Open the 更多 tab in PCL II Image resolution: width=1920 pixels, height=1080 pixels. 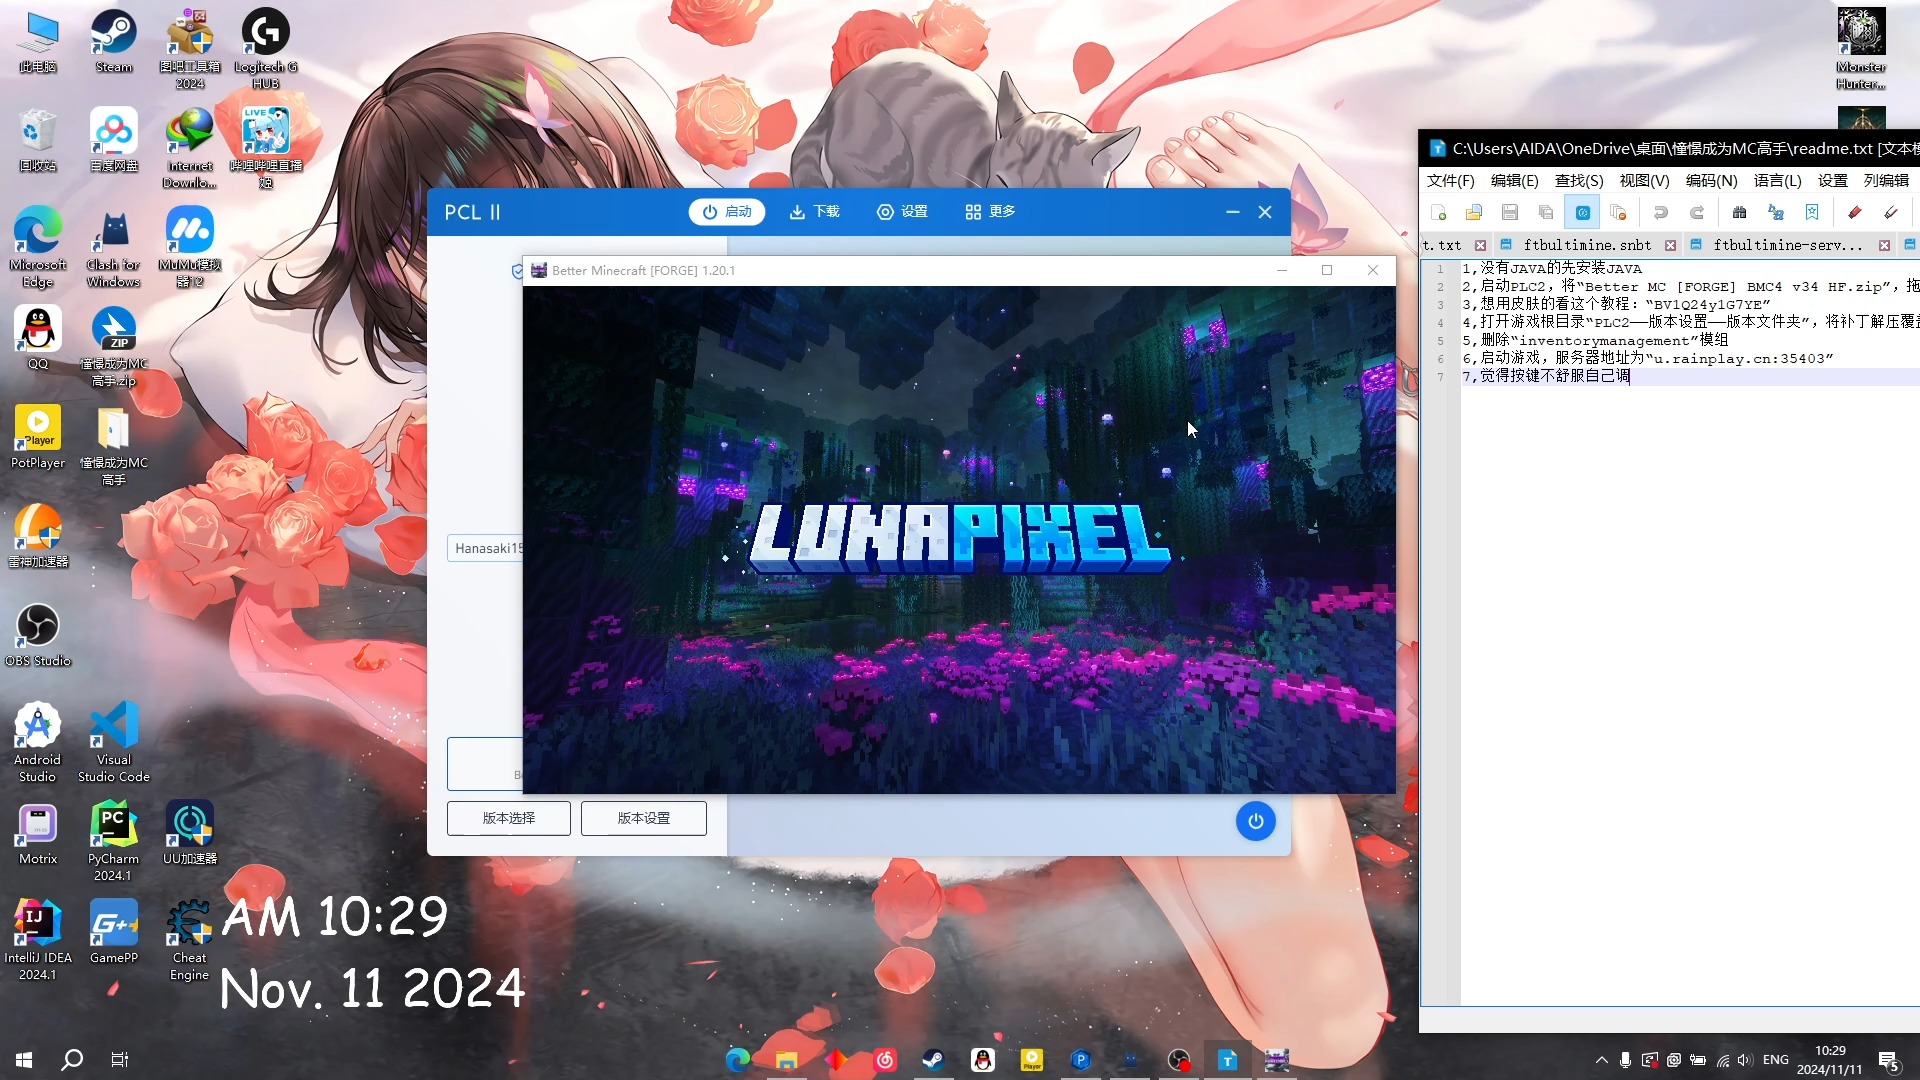pos(990,212)
